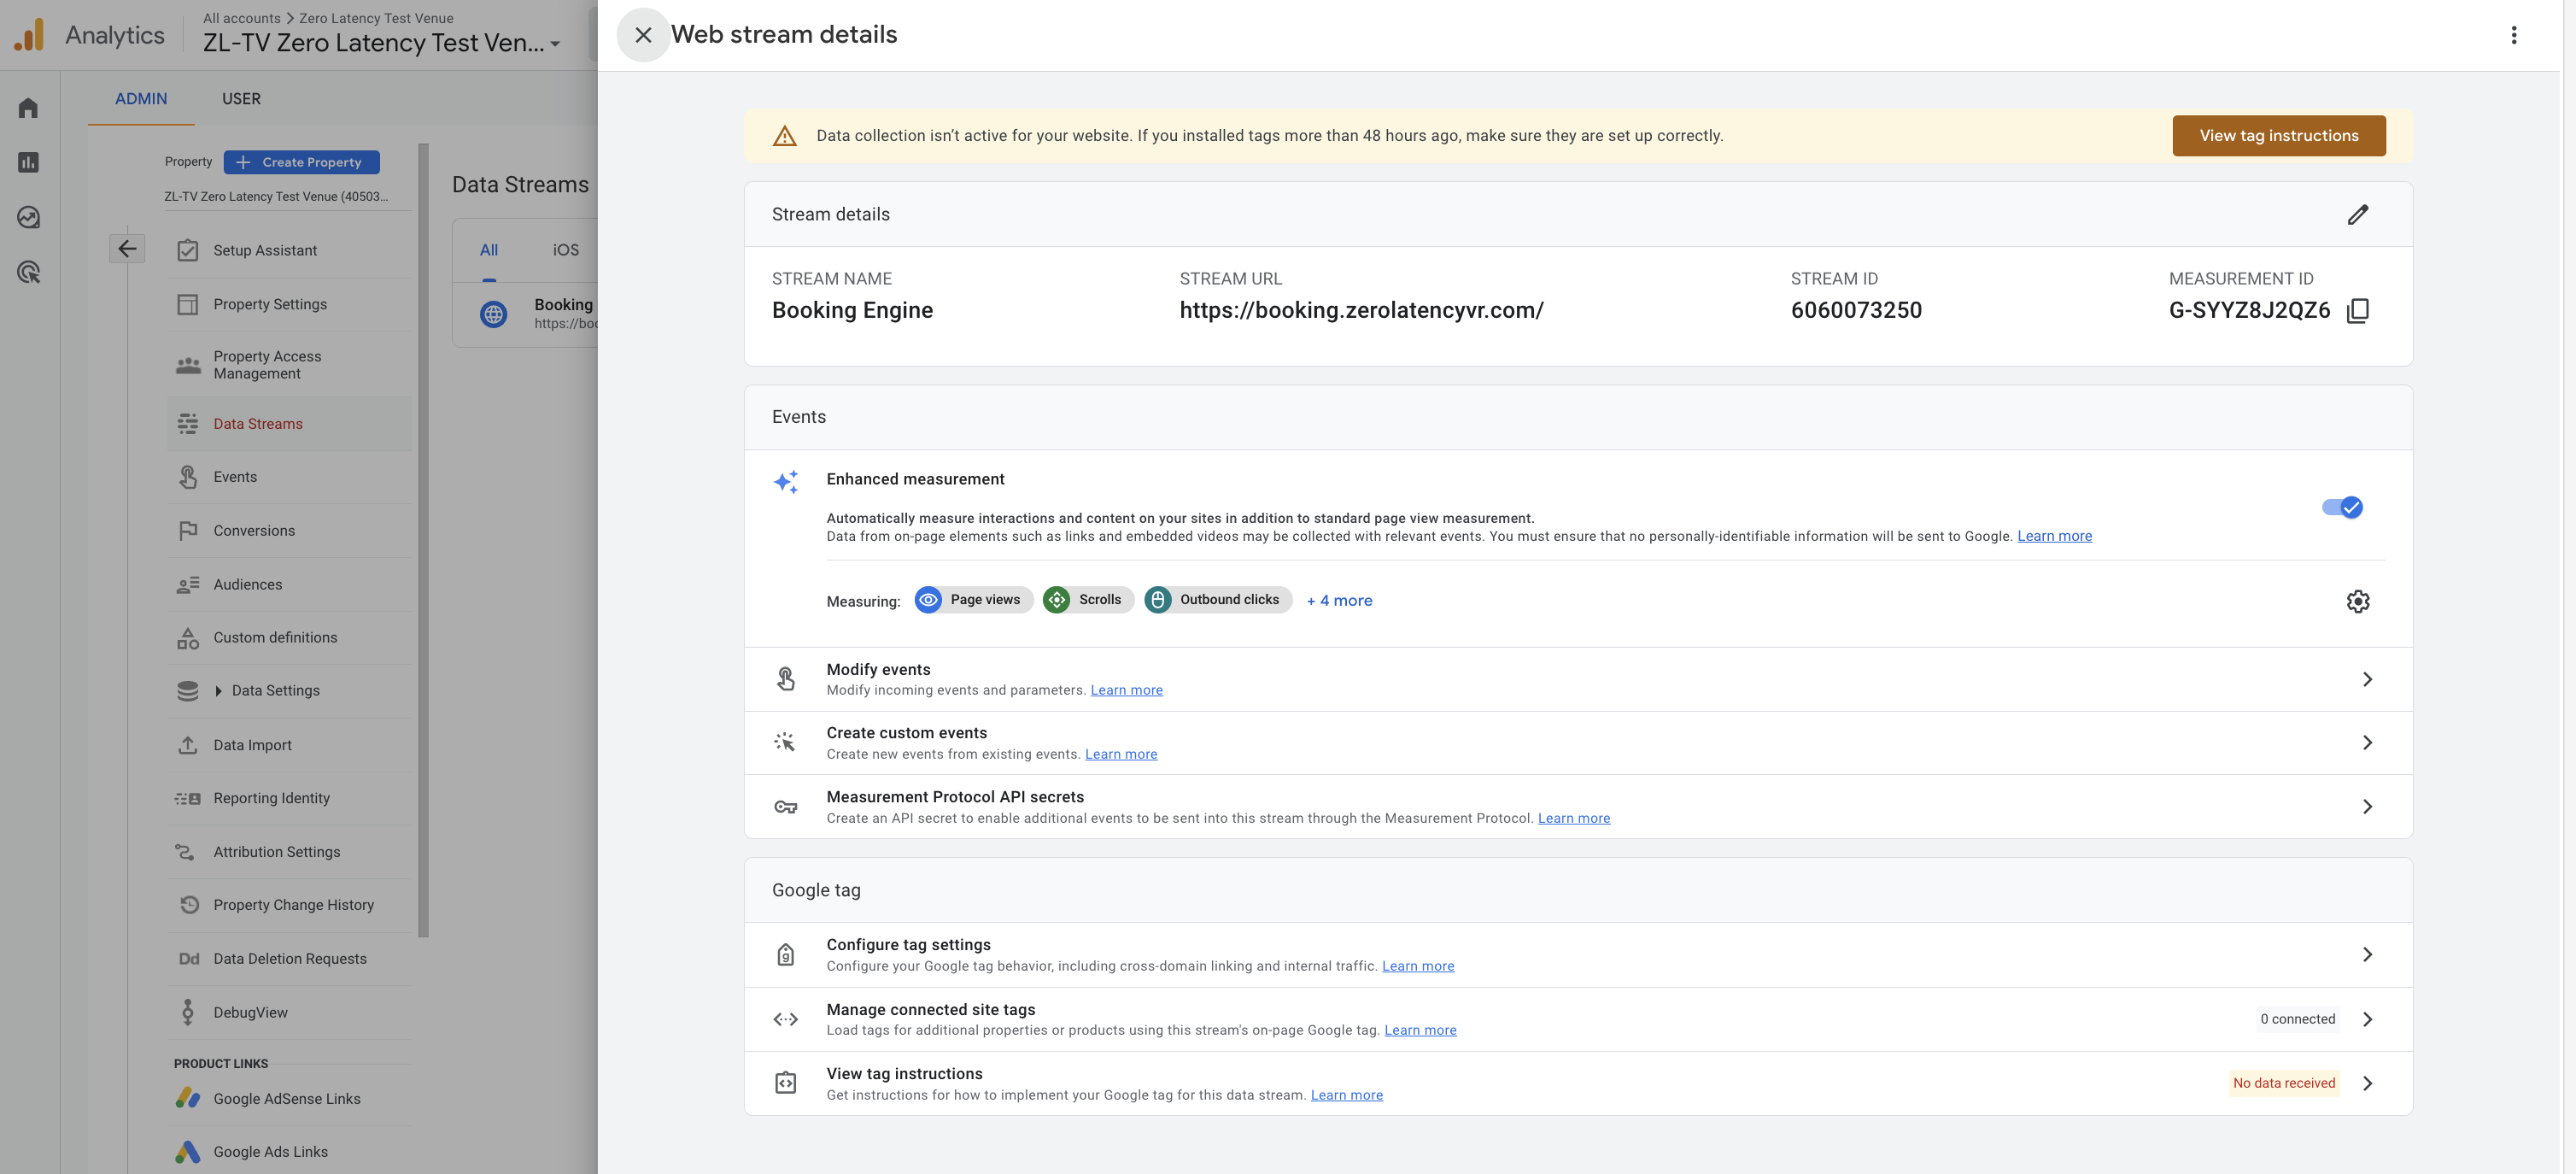Screen dimensions: 2576x1174
Task: Click the Create Property button
Action: click(x=301, y=162)
